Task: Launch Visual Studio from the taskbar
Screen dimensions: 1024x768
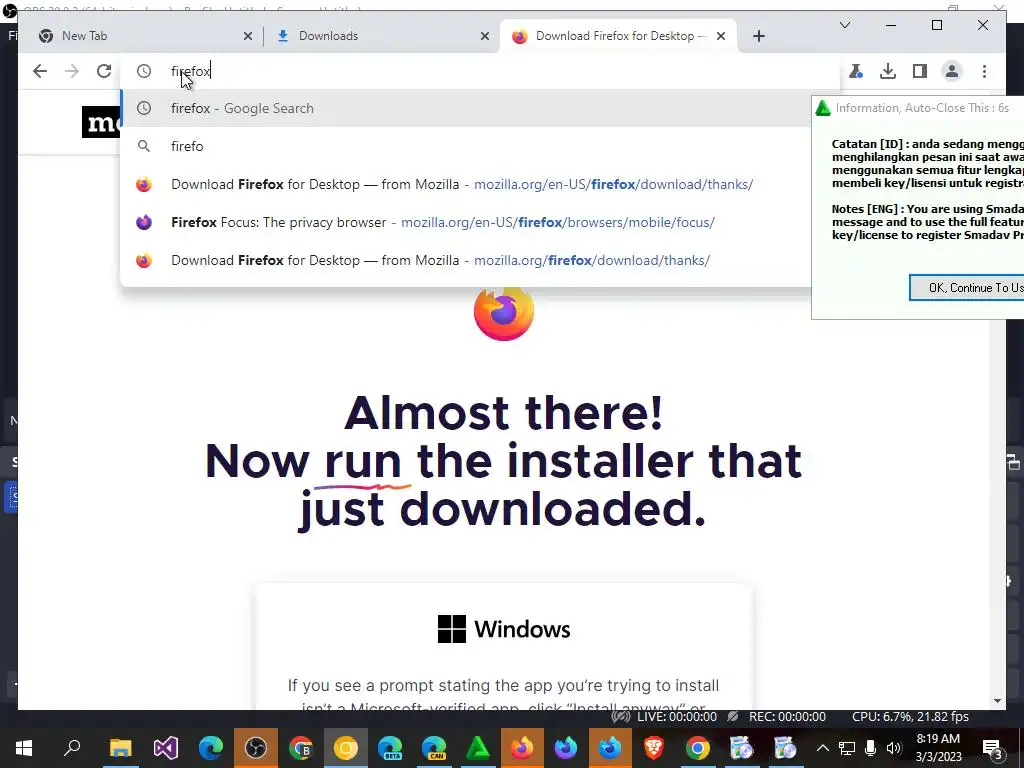Action: [x=166, y=748]
